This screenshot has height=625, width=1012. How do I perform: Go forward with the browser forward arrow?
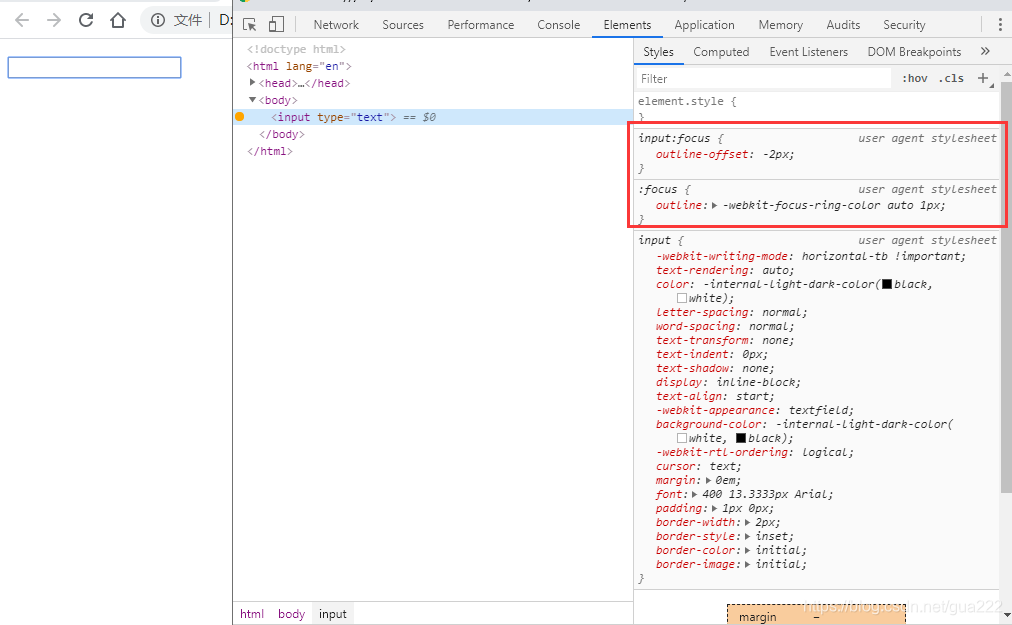click(54, 20)
